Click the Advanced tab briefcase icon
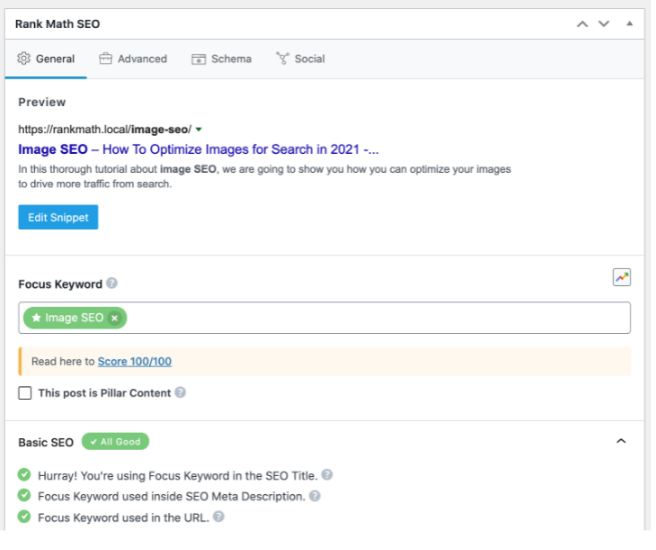The image size is (656, 550). 105,59
